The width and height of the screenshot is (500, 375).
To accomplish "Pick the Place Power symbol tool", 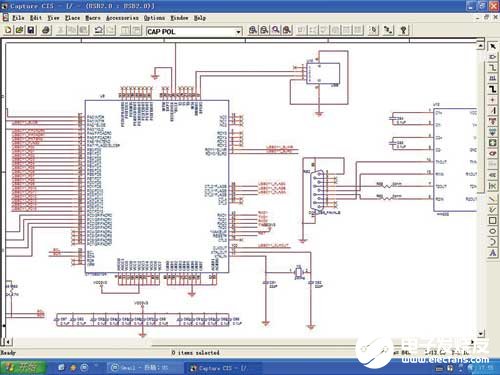I will (x=493, y=121).
